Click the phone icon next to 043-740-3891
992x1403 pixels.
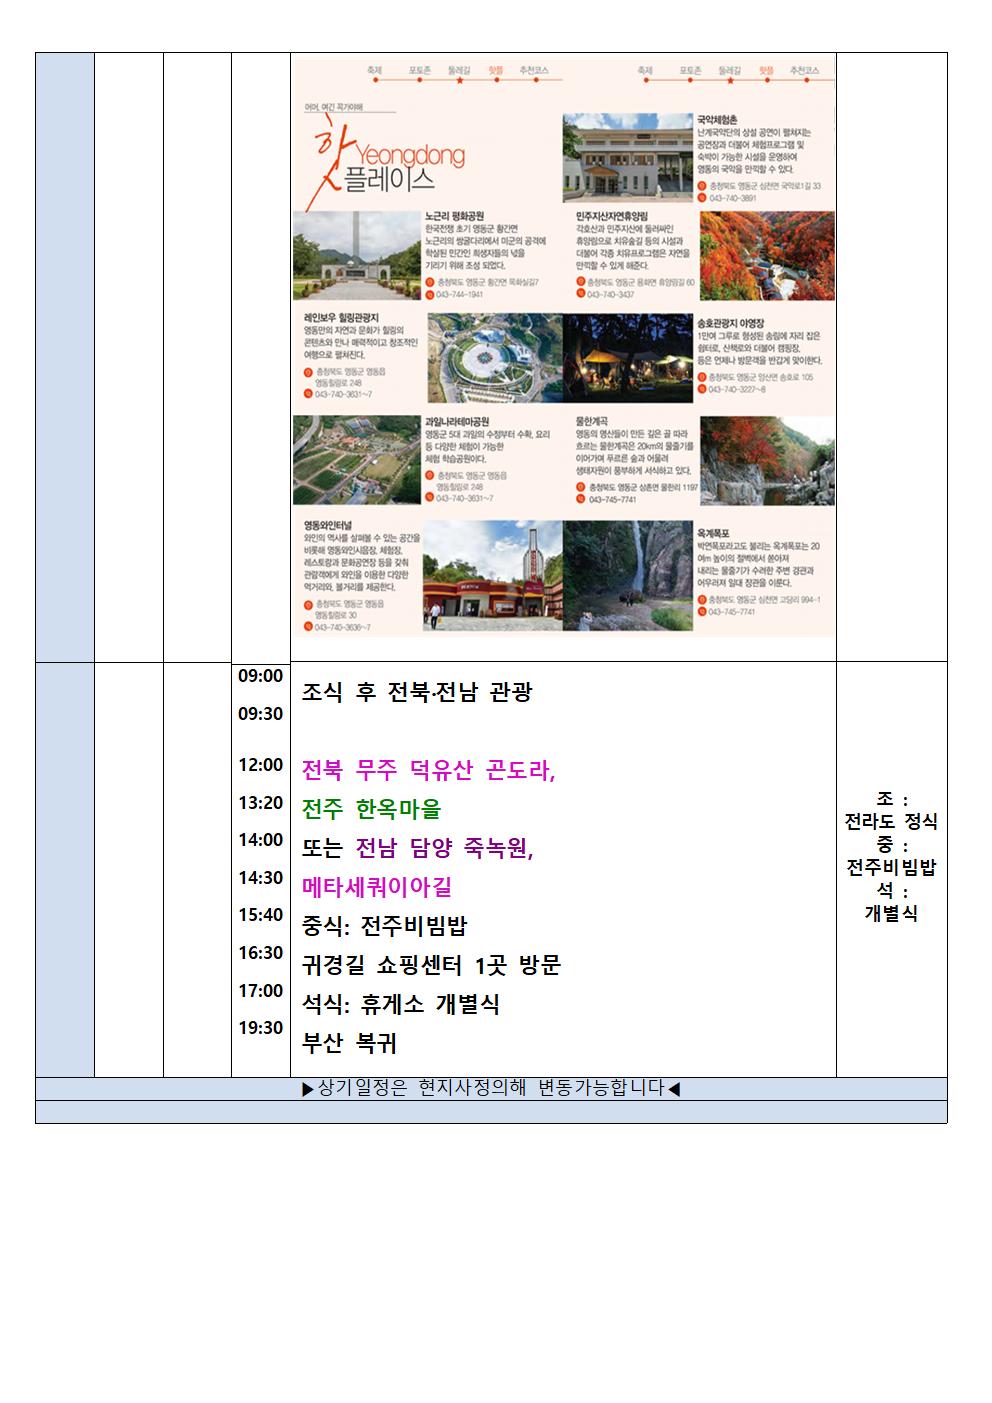702,198
